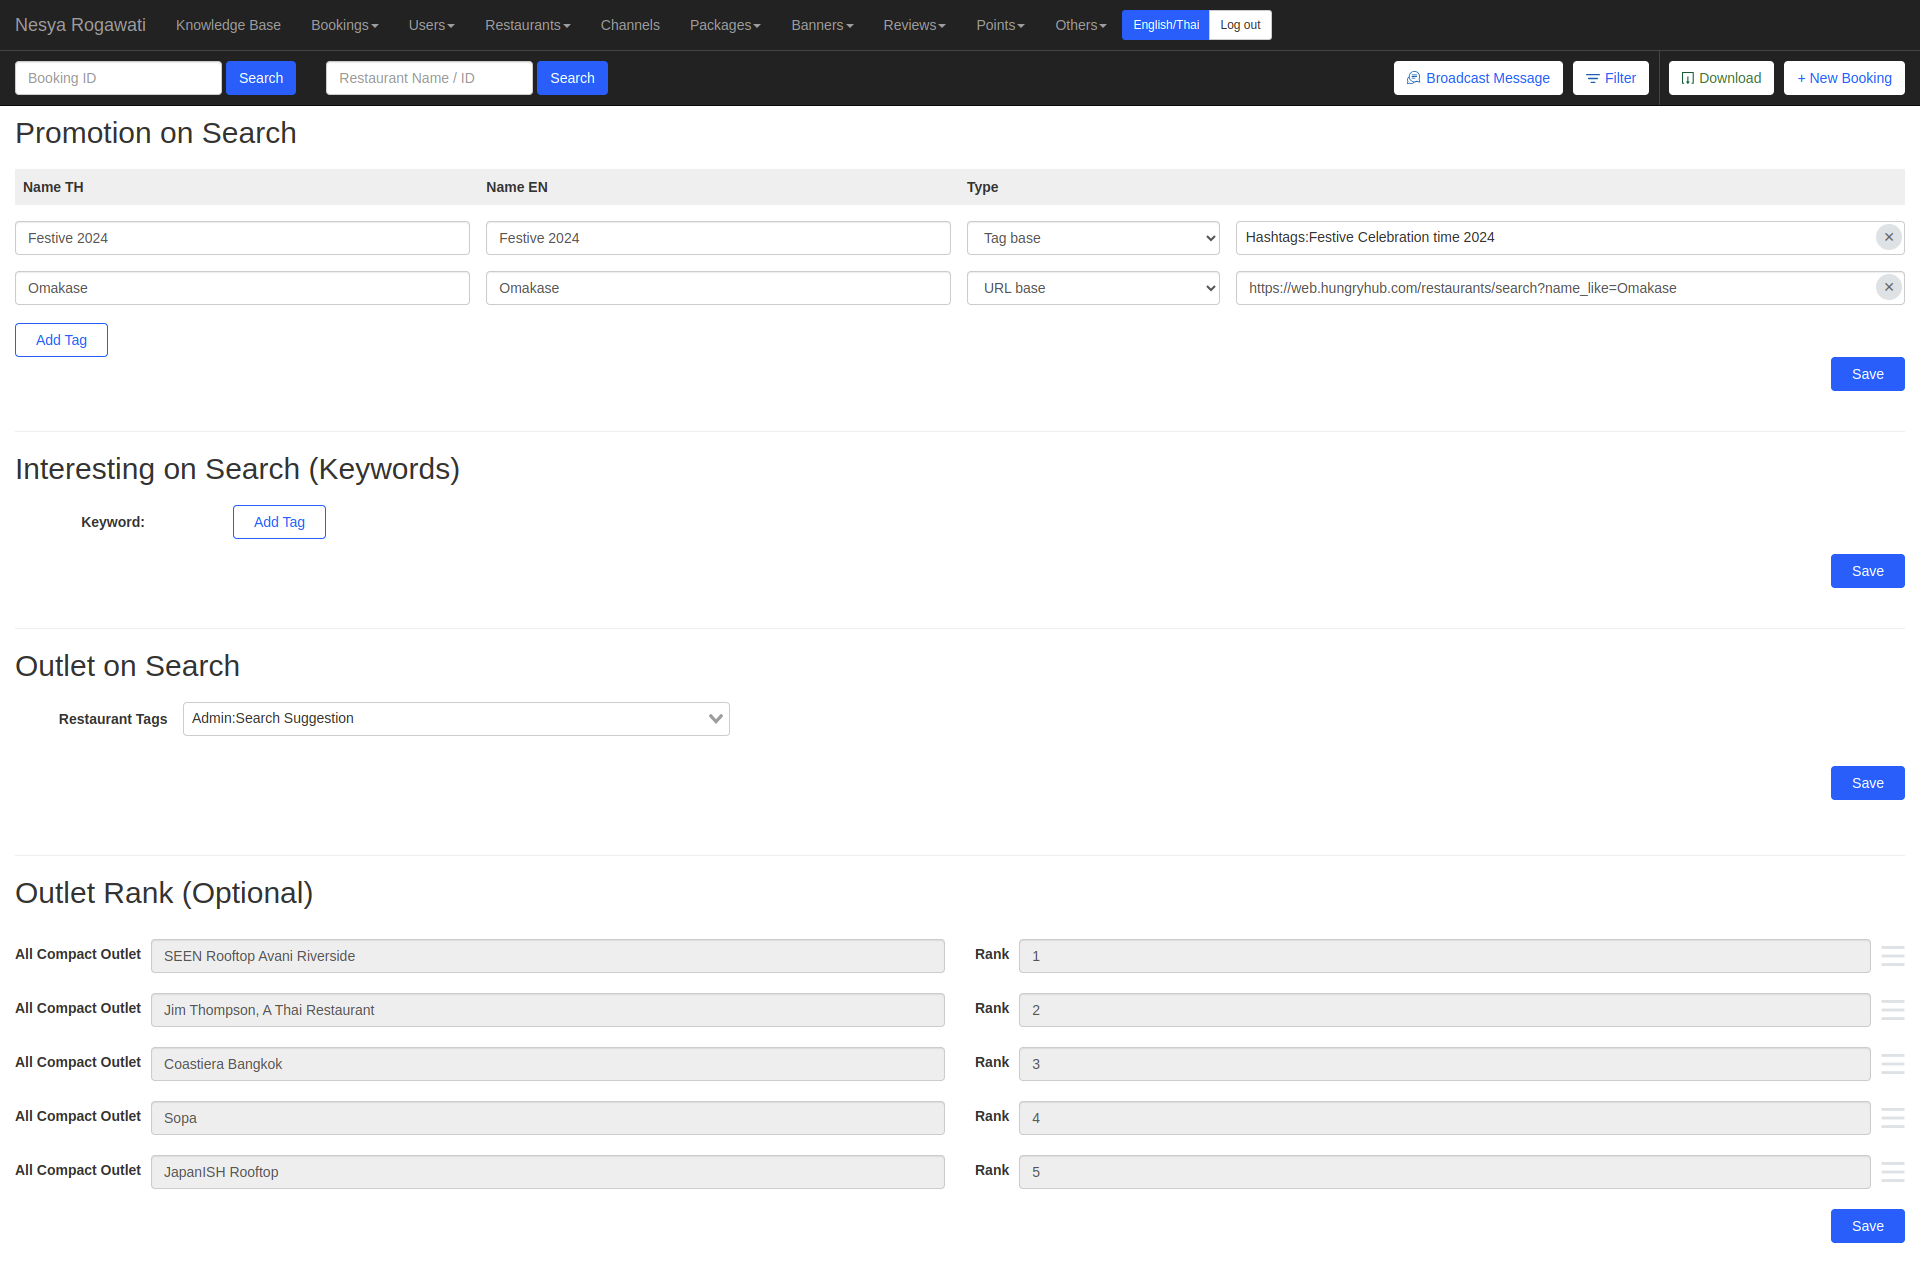Click the drag handle for Sopa row
Image resolution: width=1920 pixels, height=1283 pixels.
click(1892, 1118)
